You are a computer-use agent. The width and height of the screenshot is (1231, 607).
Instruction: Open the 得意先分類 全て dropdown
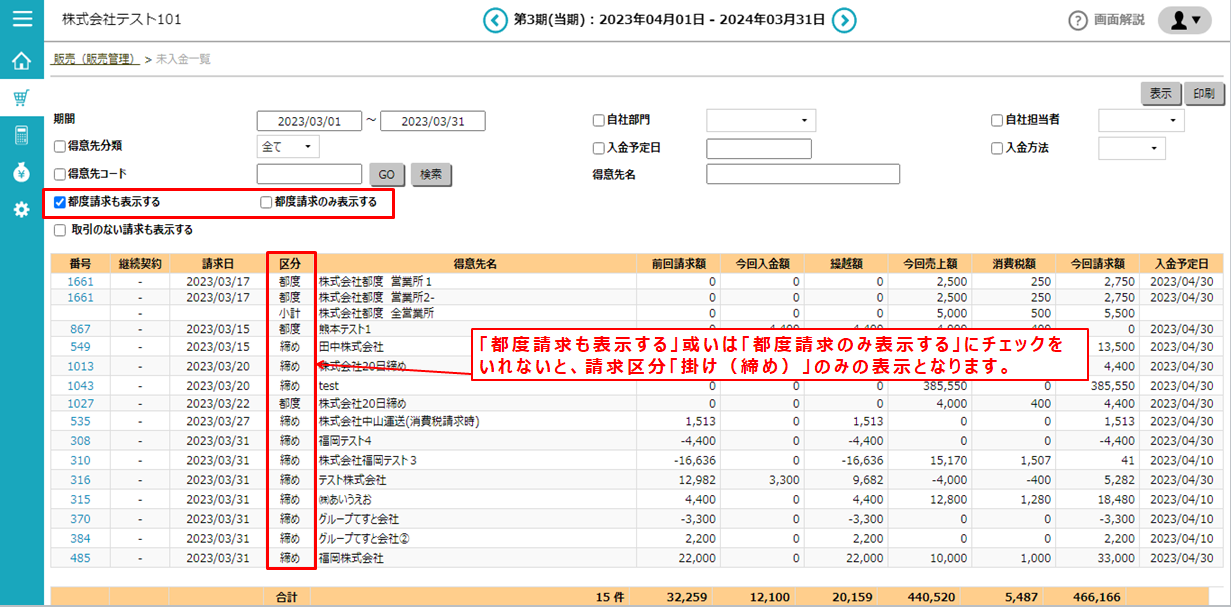[x=287, y=147]
